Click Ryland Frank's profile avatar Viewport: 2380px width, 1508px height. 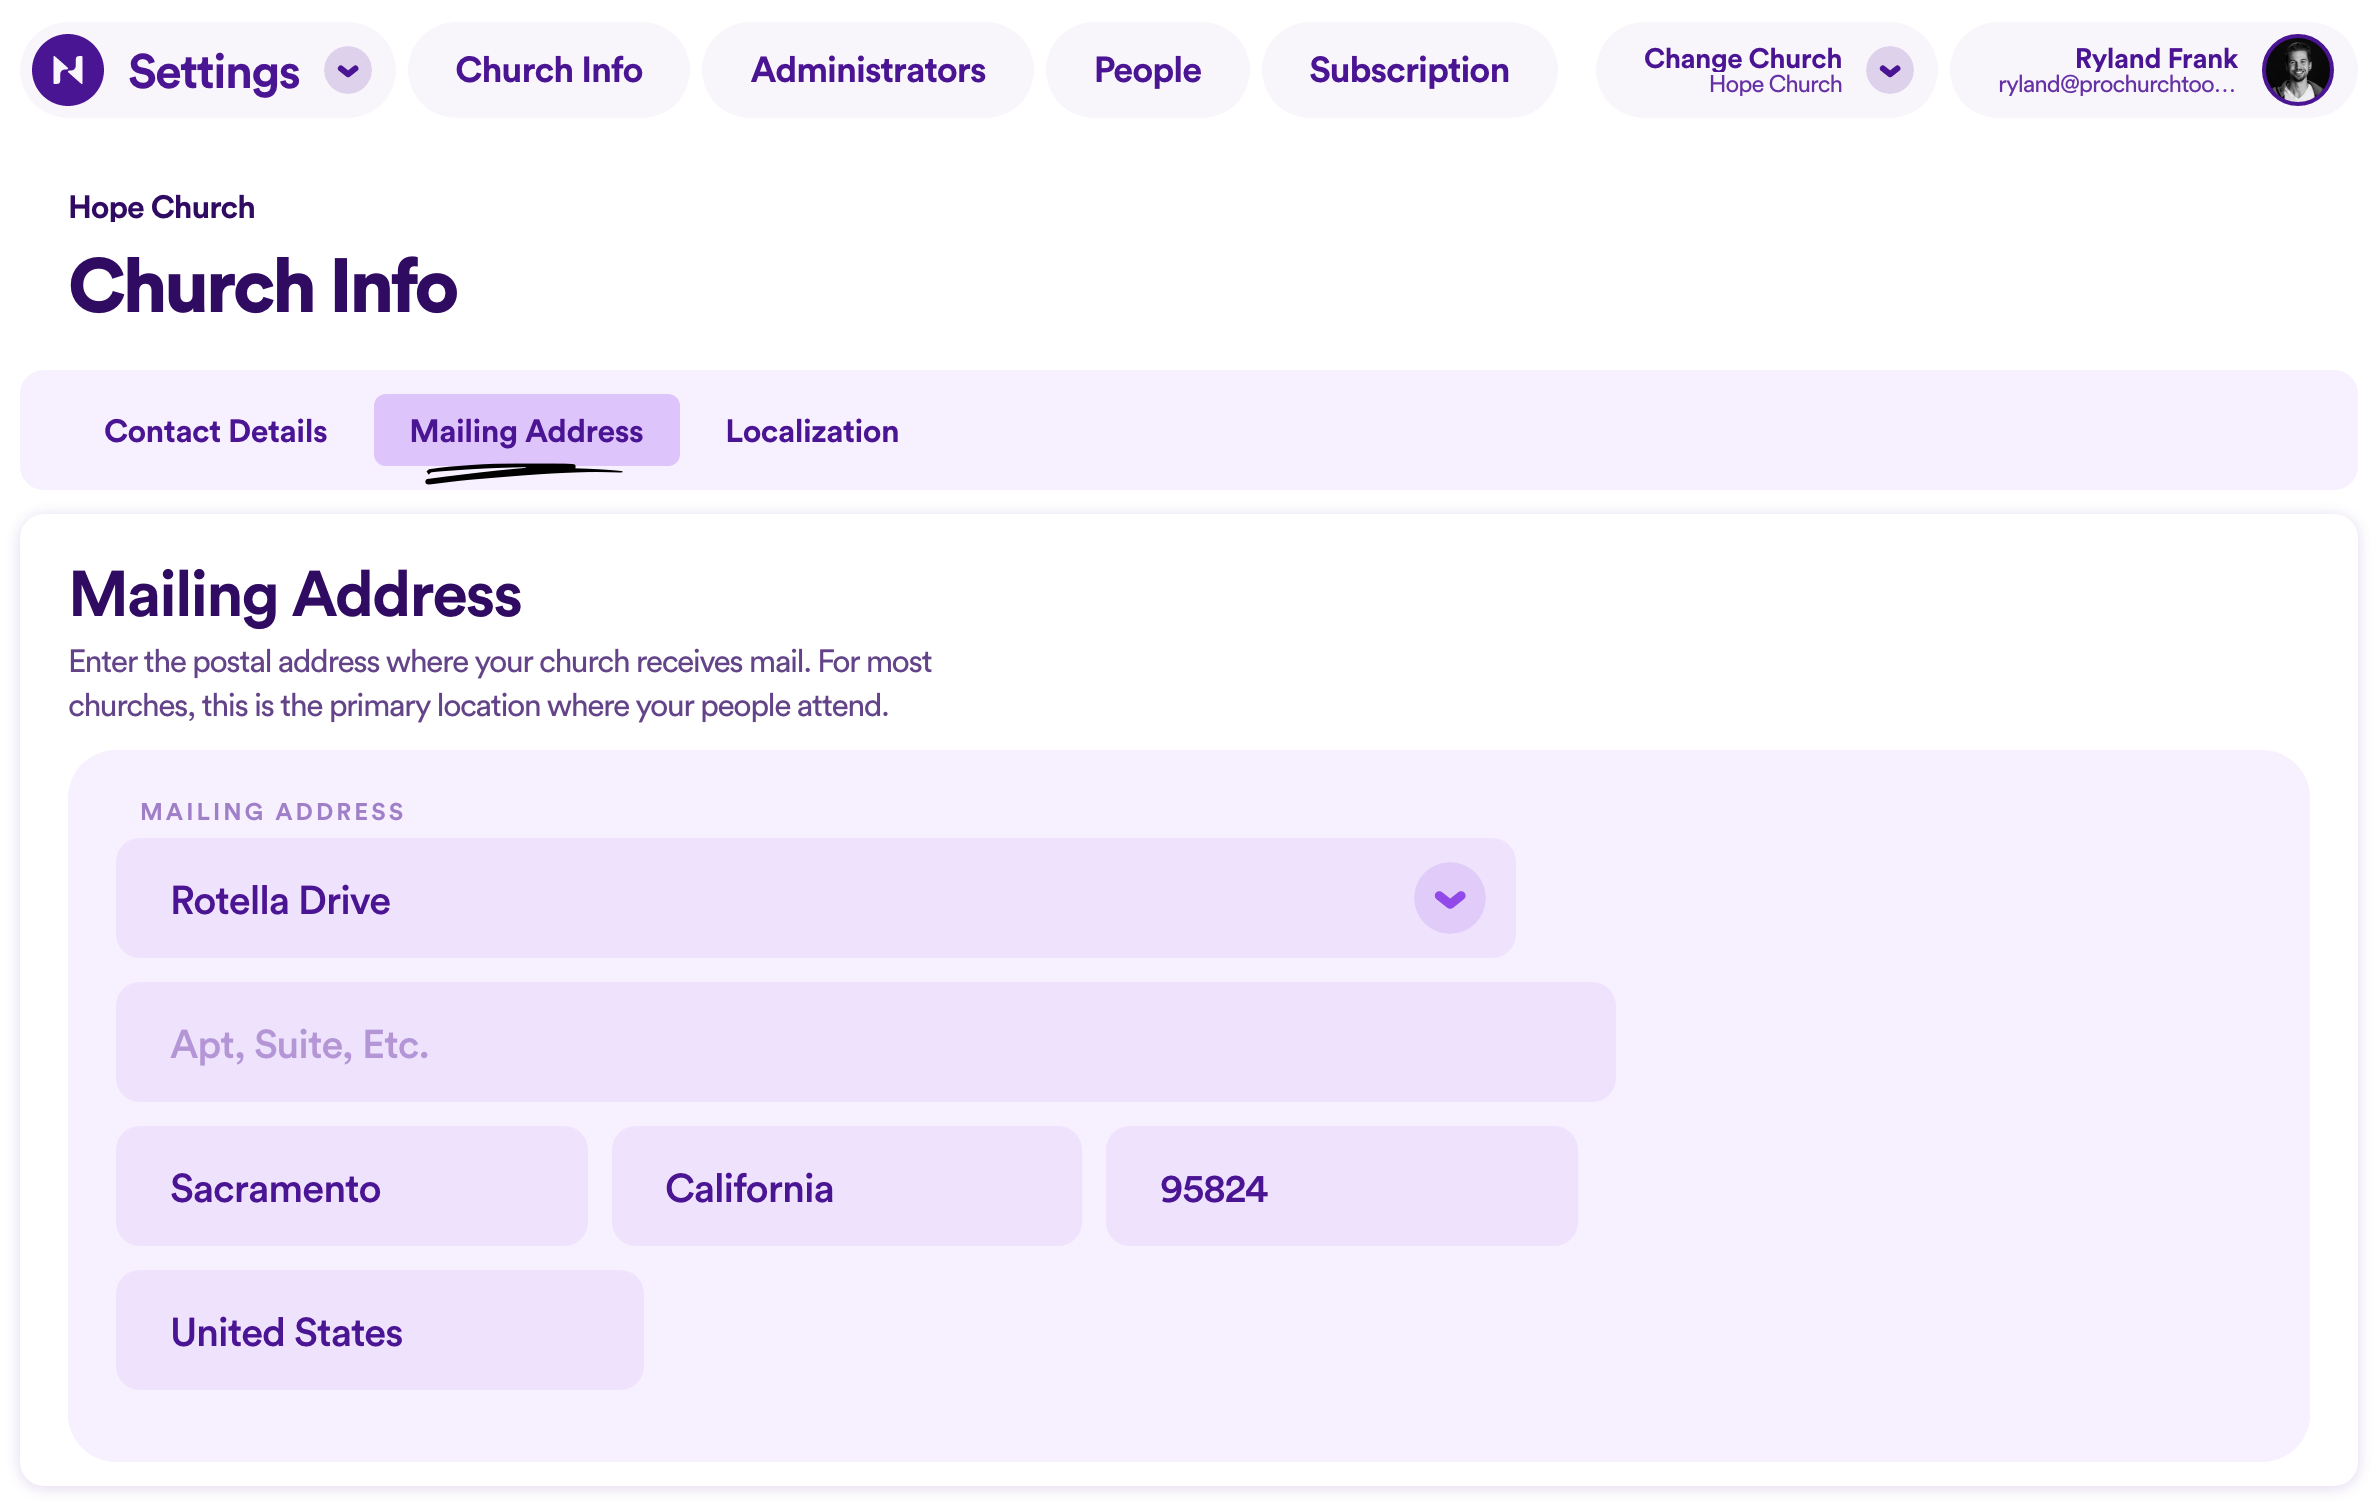pyautogui.click(x=2297, y=70)
